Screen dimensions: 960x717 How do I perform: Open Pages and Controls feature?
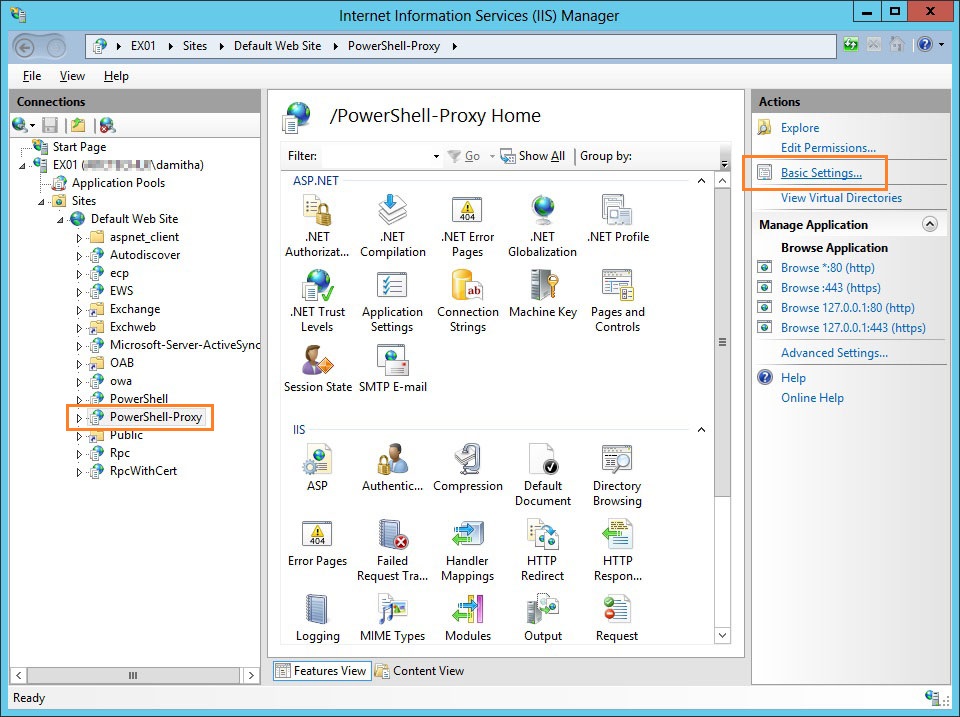coord(618,301)
